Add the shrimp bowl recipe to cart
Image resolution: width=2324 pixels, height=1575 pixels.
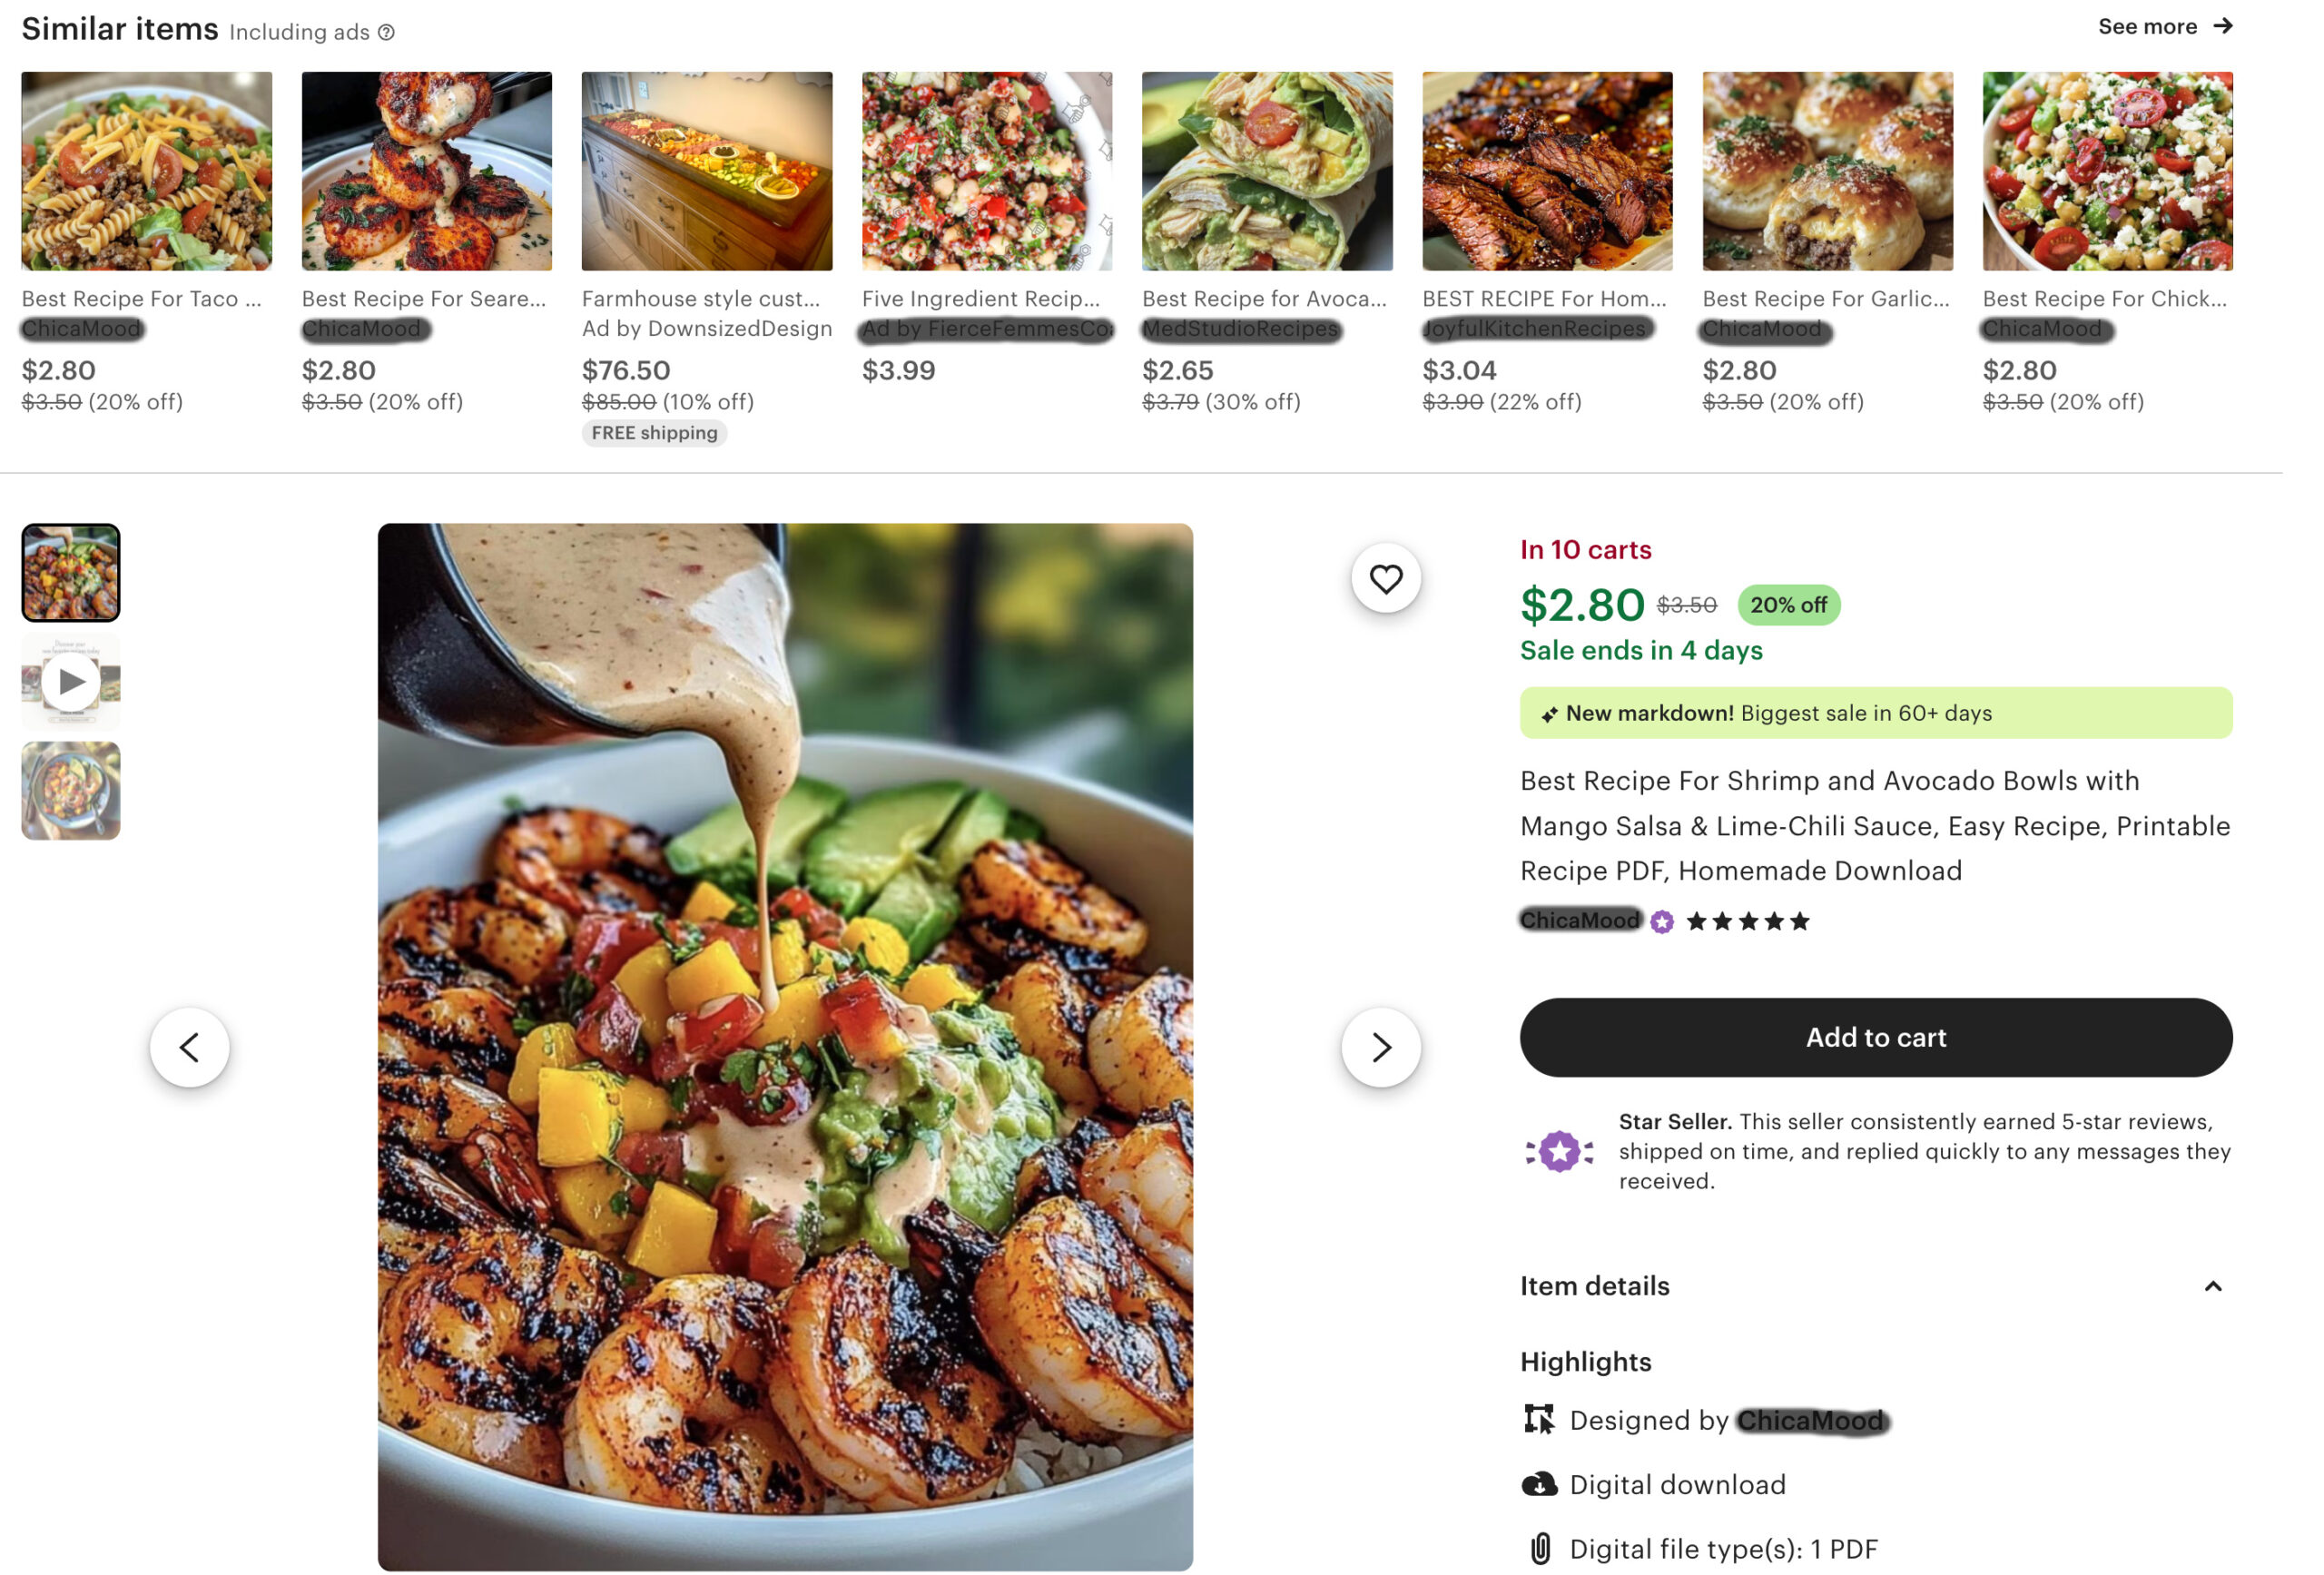(1875, 1037)
